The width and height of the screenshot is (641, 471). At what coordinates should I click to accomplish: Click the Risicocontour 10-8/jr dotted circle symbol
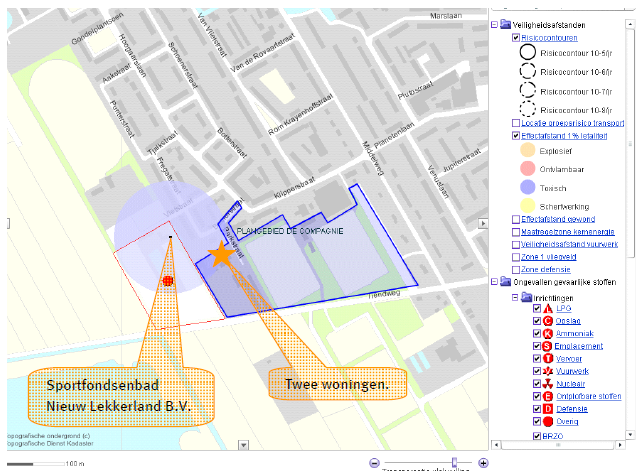[528, 110]
